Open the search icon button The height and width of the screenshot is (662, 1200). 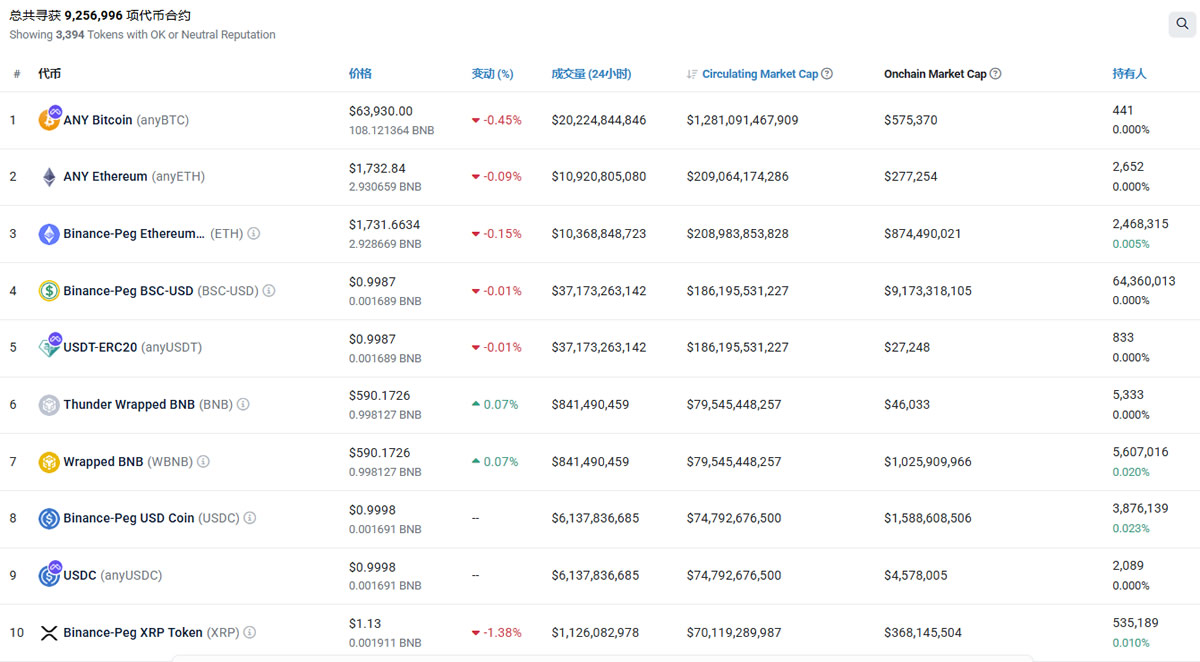point(1181,25)
